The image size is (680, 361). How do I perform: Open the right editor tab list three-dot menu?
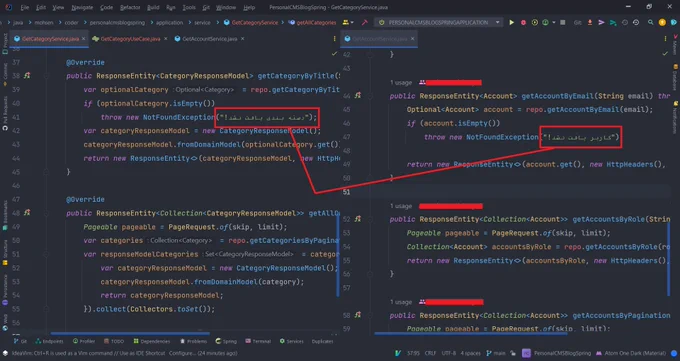[665, 39]
